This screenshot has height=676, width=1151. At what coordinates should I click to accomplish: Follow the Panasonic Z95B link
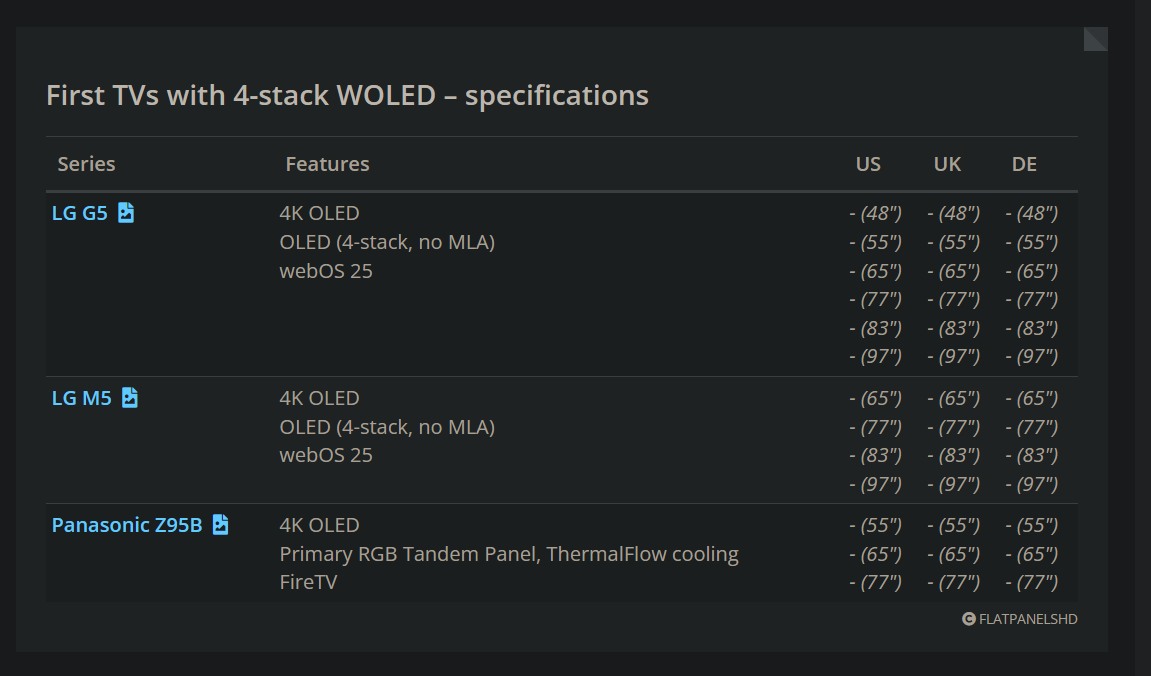pos(127,525)
